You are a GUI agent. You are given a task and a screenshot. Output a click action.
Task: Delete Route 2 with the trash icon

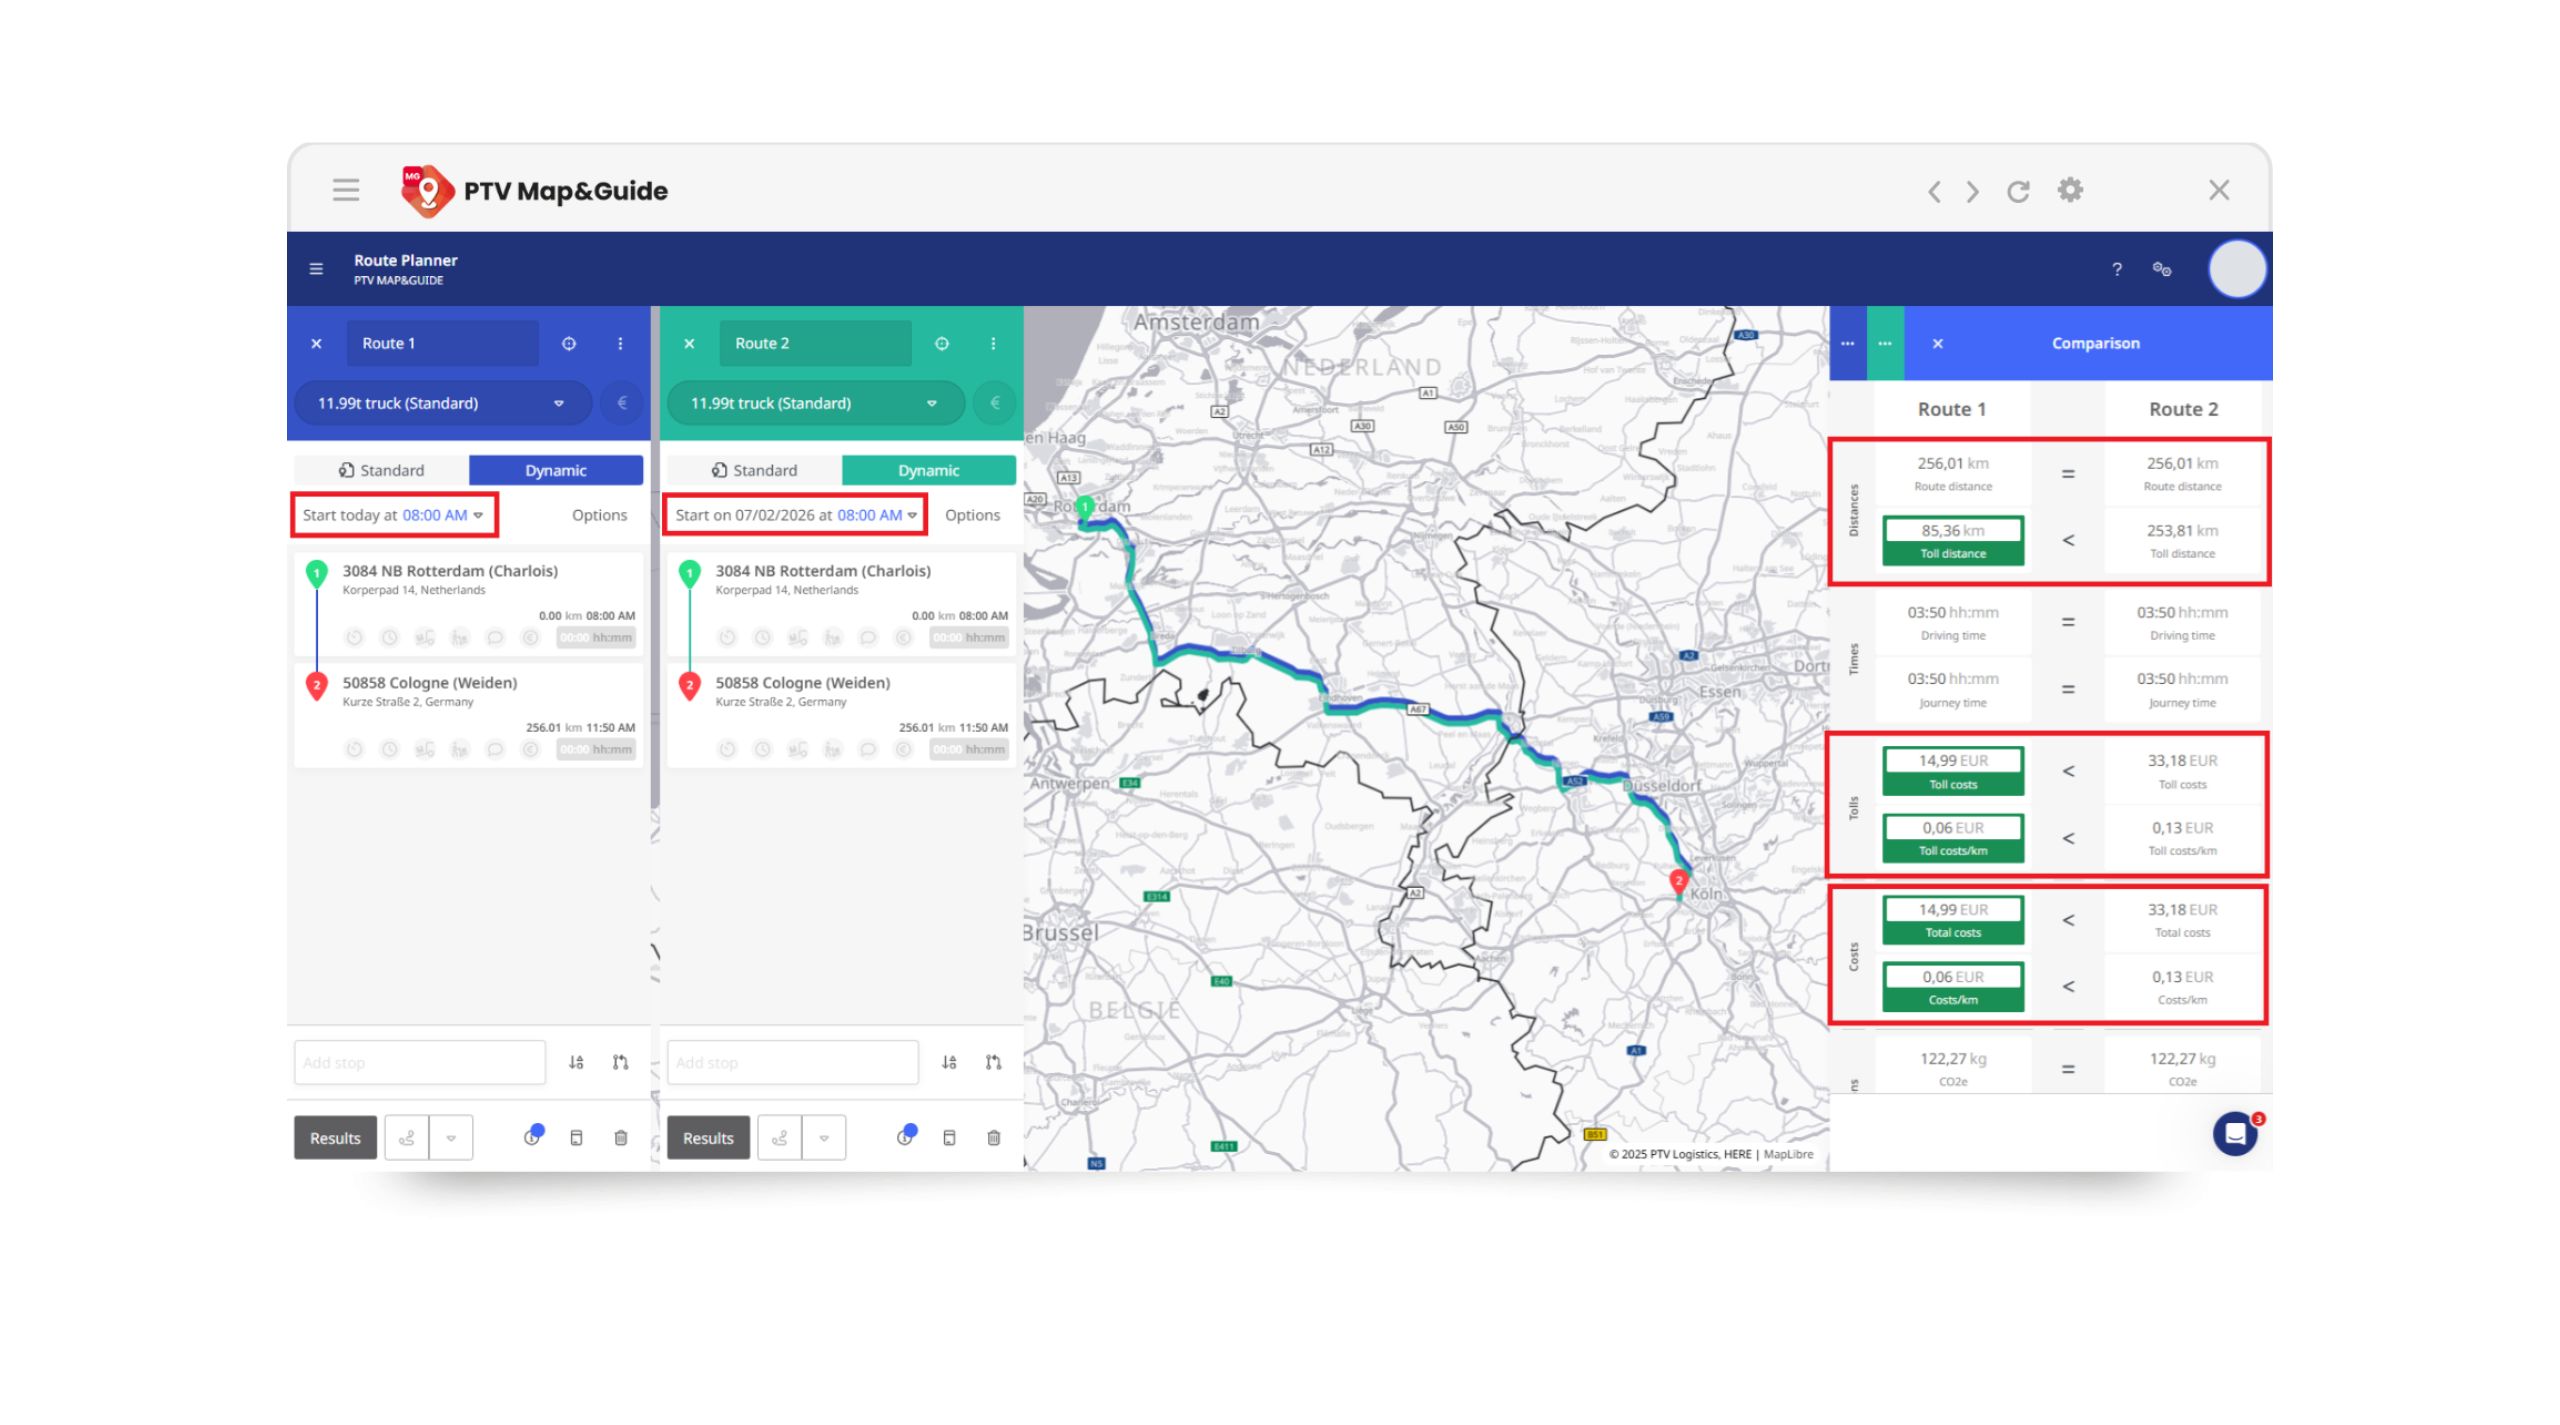(994, 1138)
